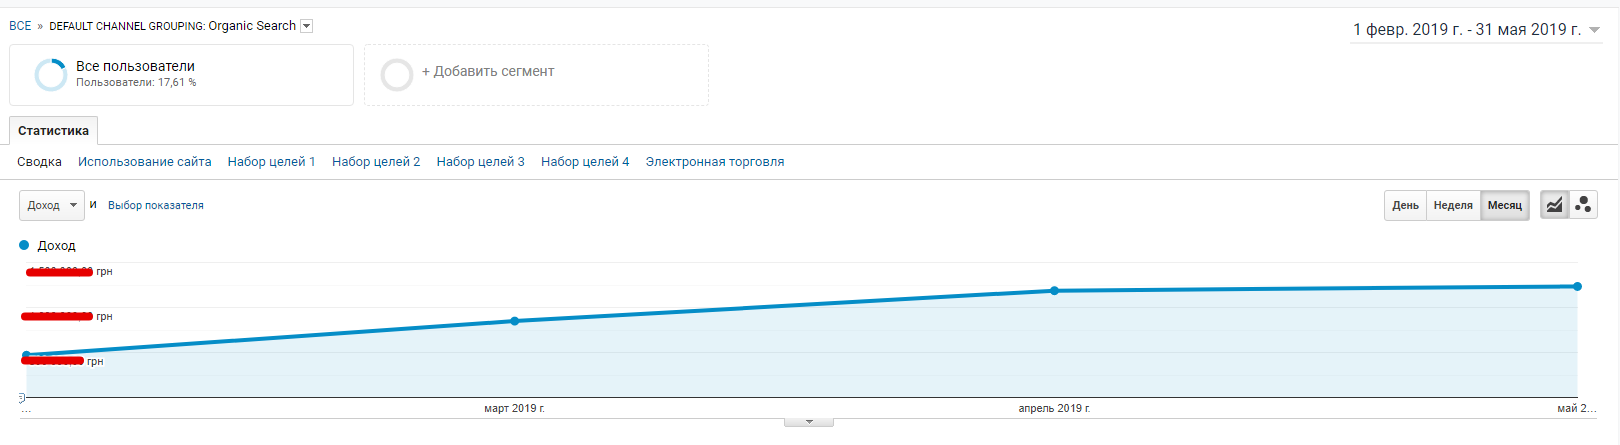Click the blue Доход legend dot
The image size is (1620, 445).
24,245
